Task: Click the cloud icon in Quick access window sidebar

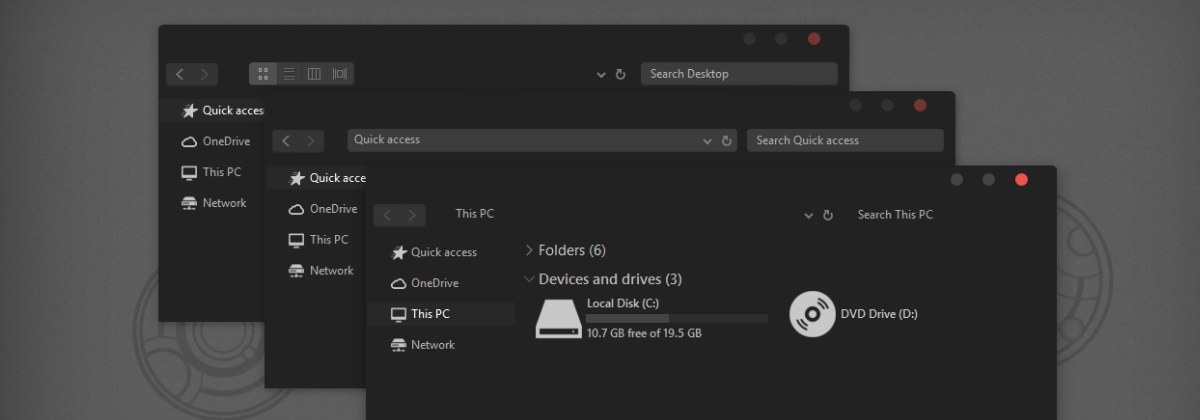Action: tap(296, 210)
